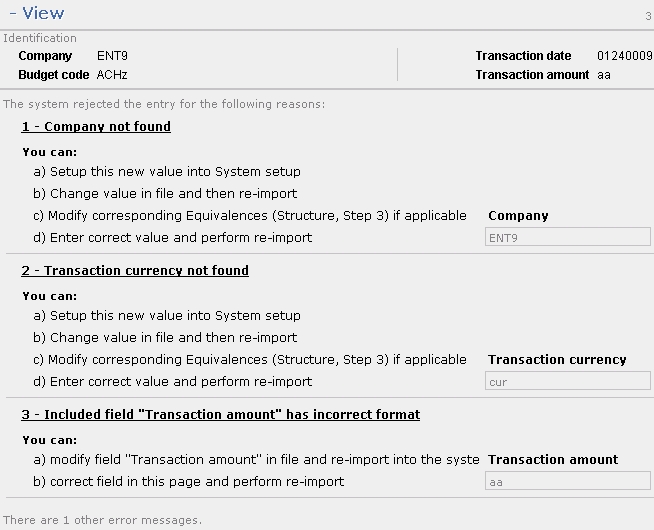Click the Identification section label
Viewport: 654px width, 530px height.
click(x=40, y=39)
